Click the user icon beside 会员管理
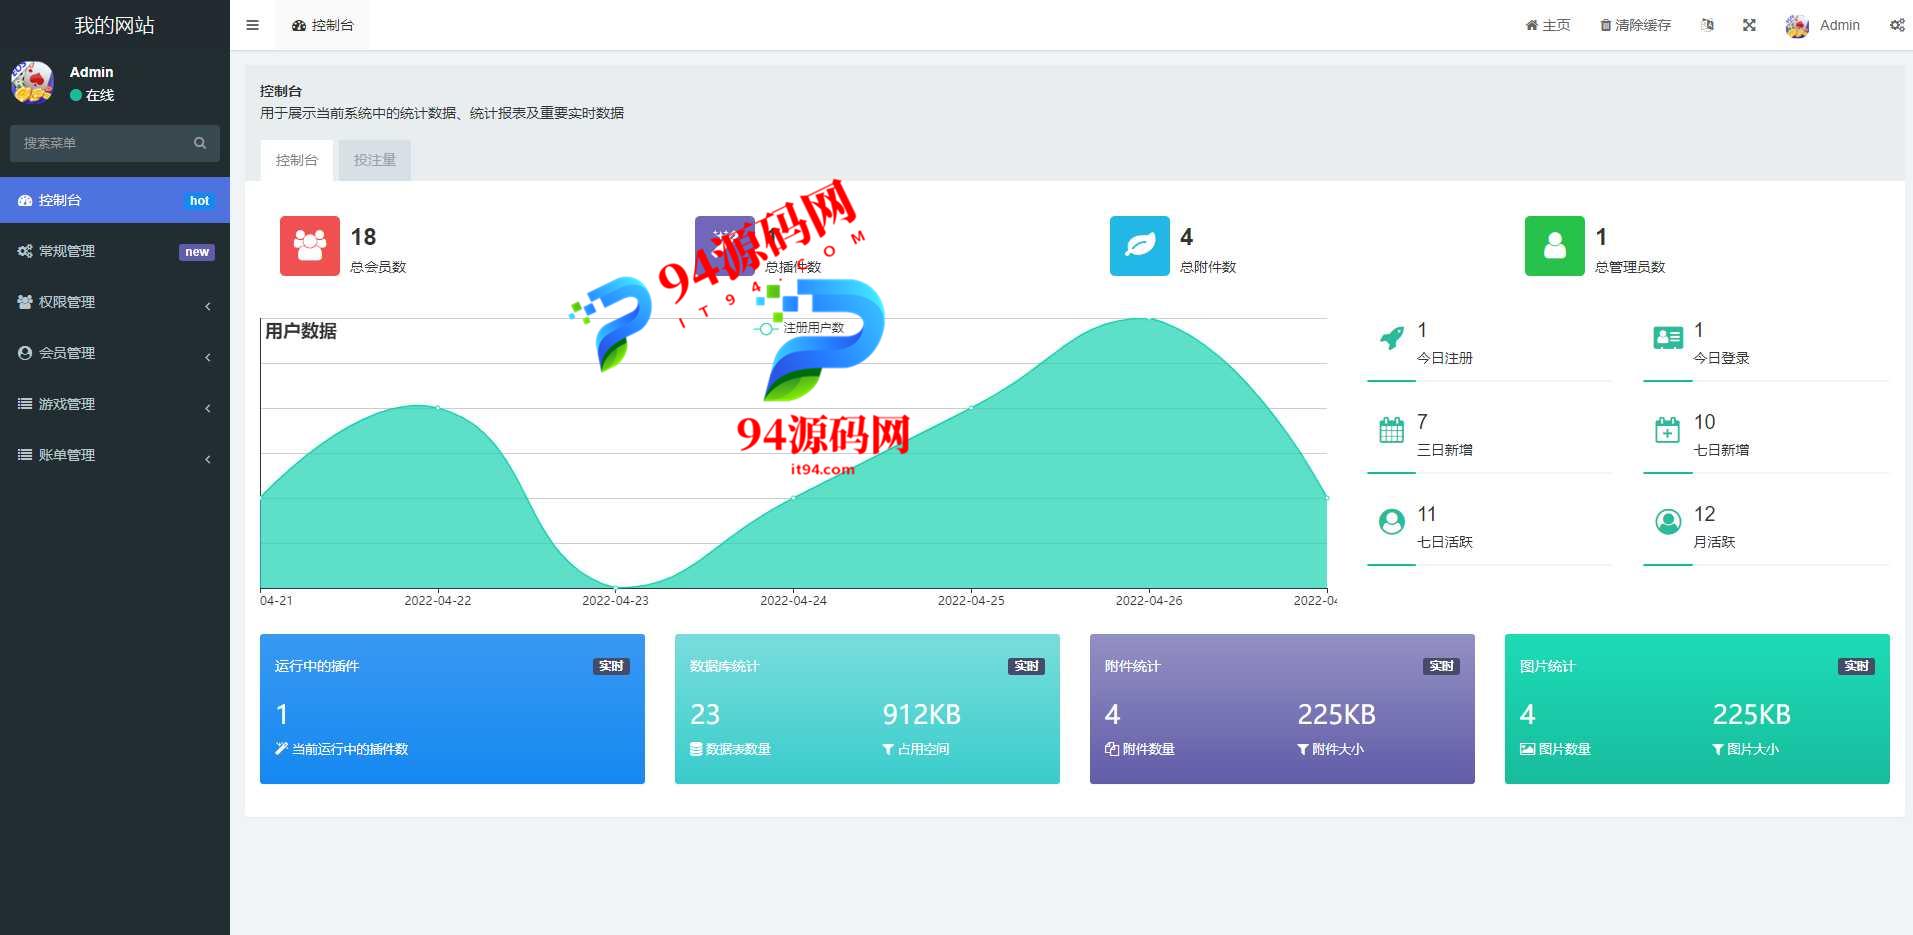This screenshot has width=1913, height=935. click(x=25, y=353)
